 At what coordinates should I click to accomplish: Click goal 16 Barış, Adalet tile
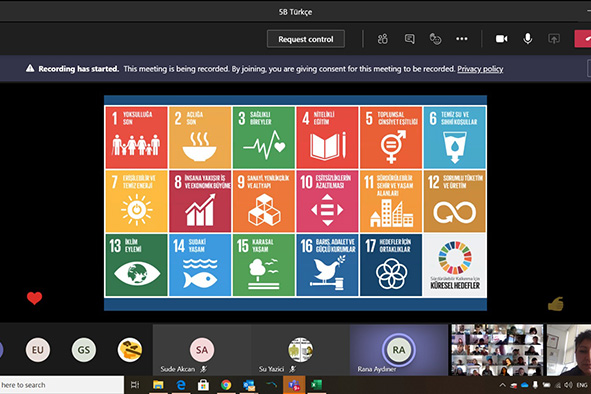coord(327,265)
